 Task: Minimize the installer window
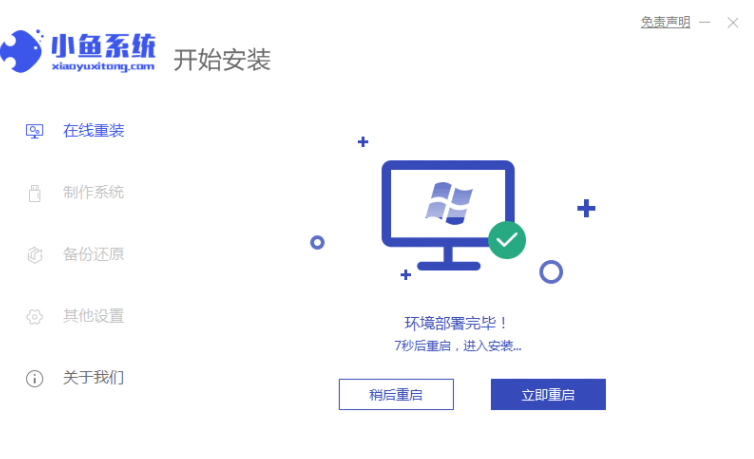(705, 23)
